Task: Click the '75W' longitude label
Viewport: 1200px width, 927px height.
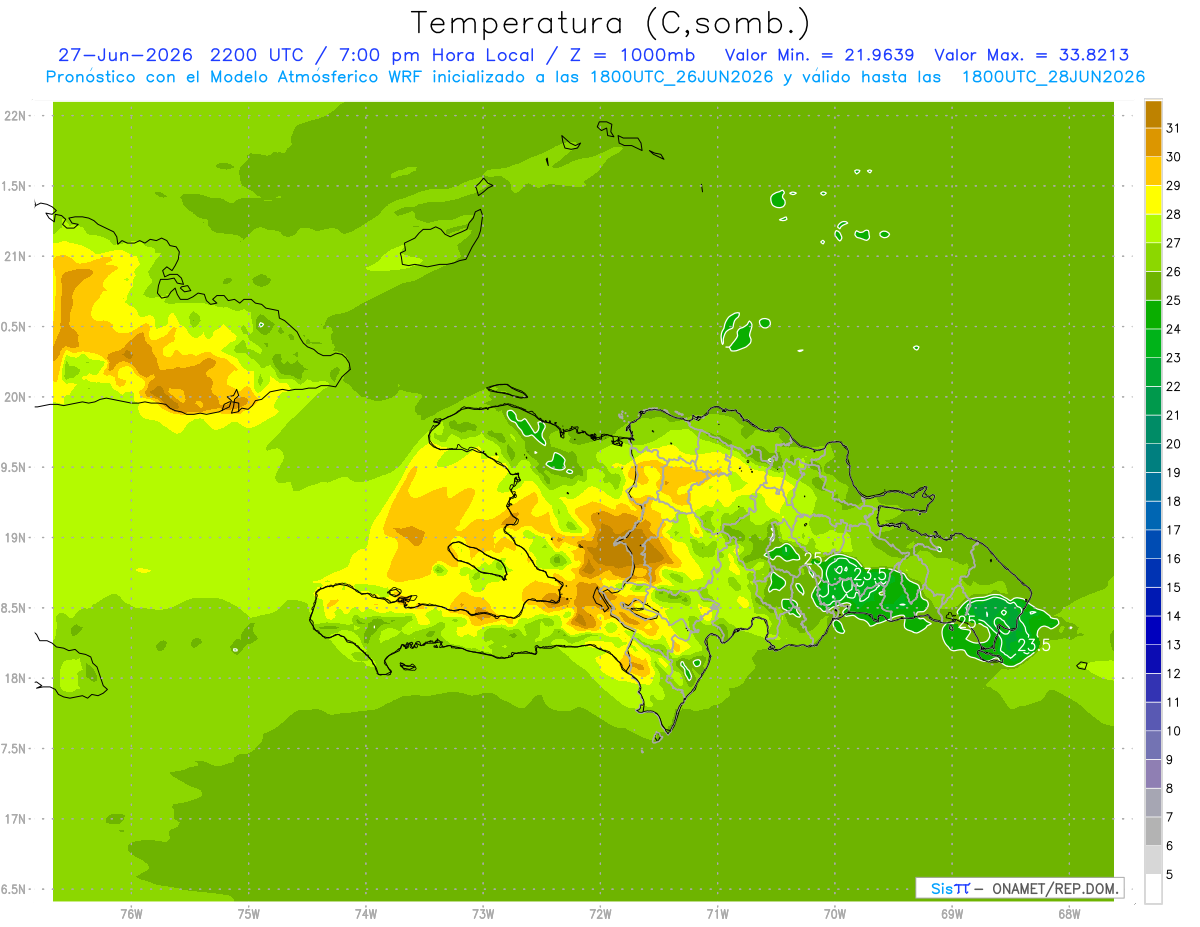Action: click(249, 915)
